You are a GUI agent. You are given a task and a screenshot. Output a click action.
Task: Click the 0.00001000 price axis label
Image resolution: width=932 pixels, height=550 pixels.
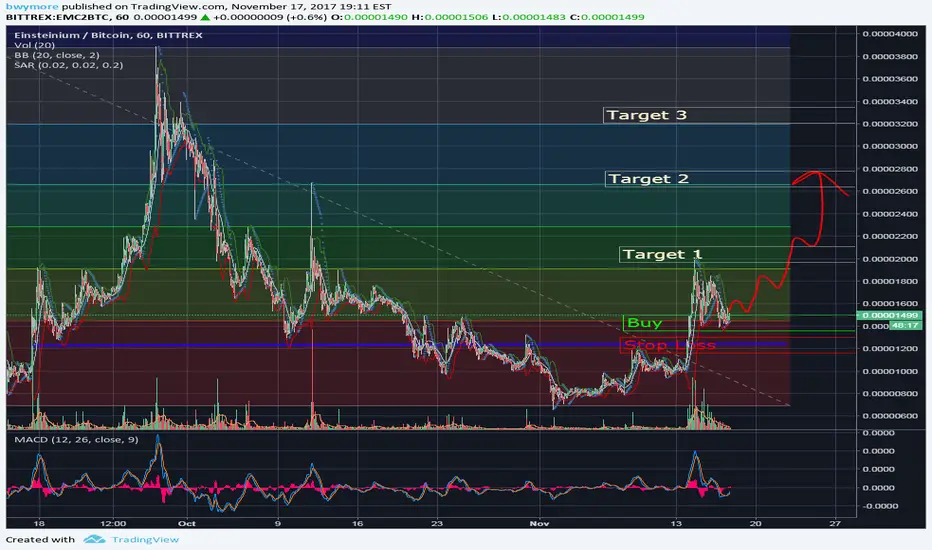pyautogui.click(x=890, y=371)
